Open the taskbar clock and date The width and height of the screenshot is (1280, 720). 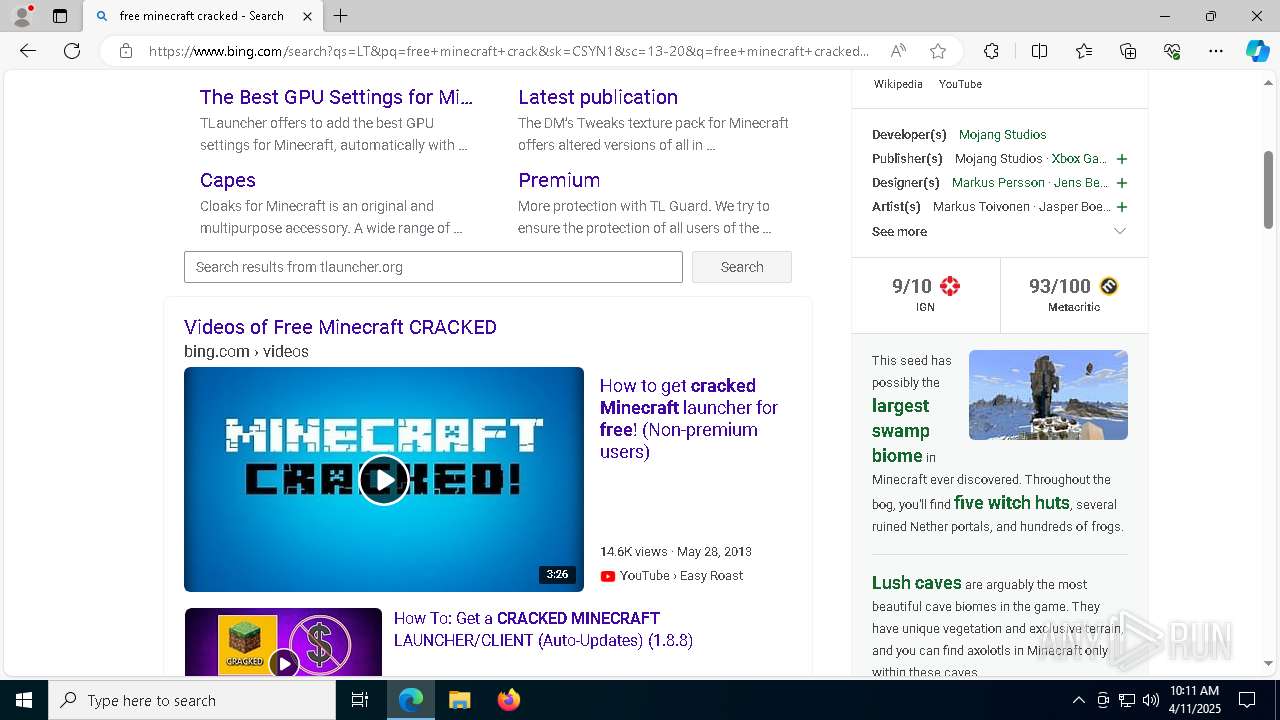click(1194, 700)
